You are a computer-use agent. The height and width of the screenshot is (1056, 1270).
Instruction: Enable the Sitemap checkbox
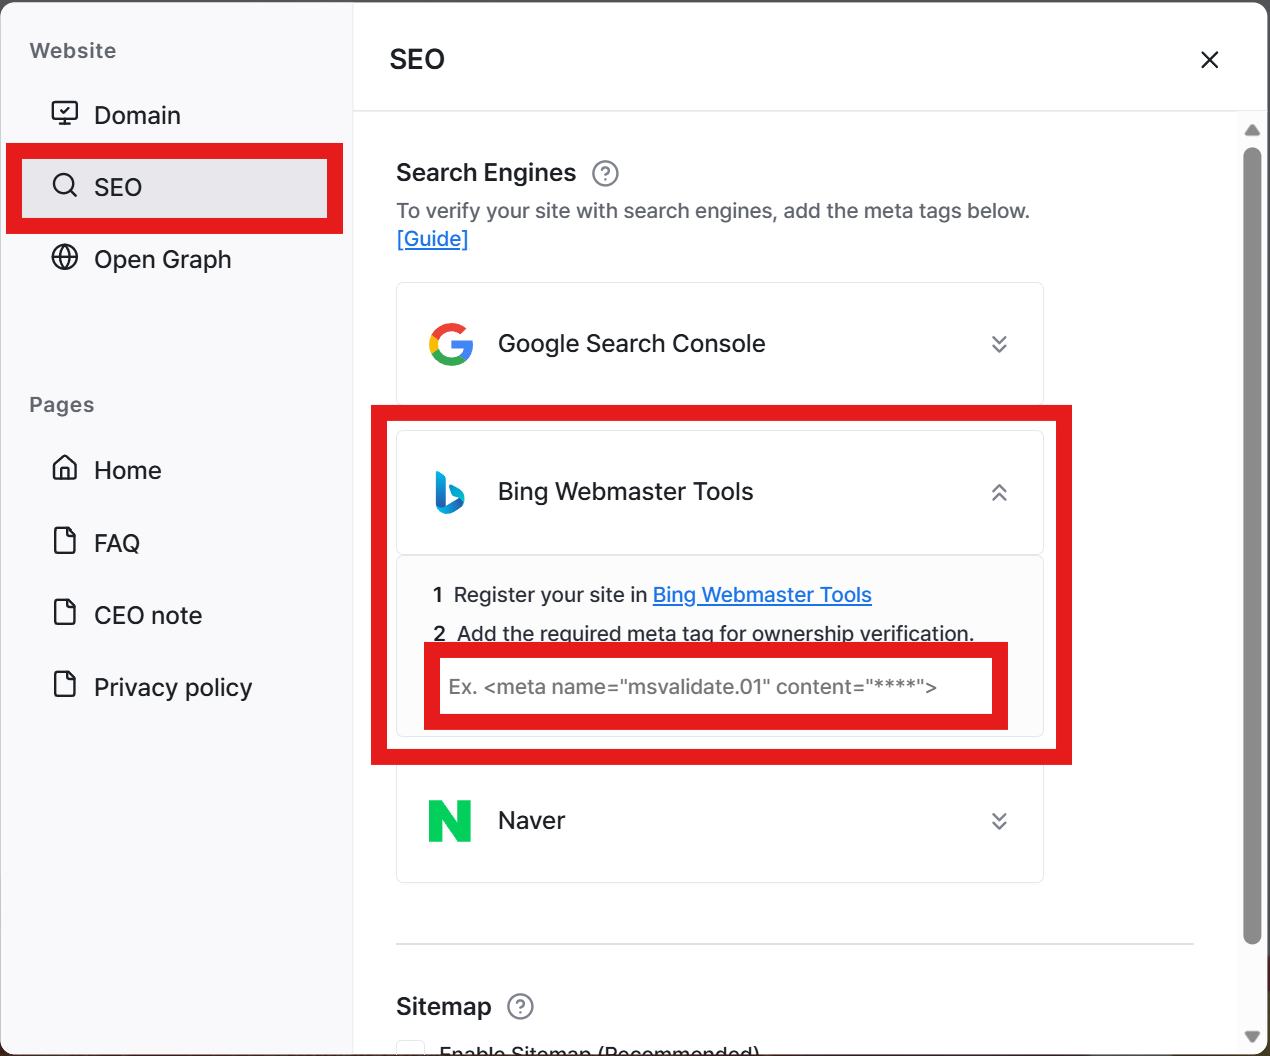[x=410, y=1048]
